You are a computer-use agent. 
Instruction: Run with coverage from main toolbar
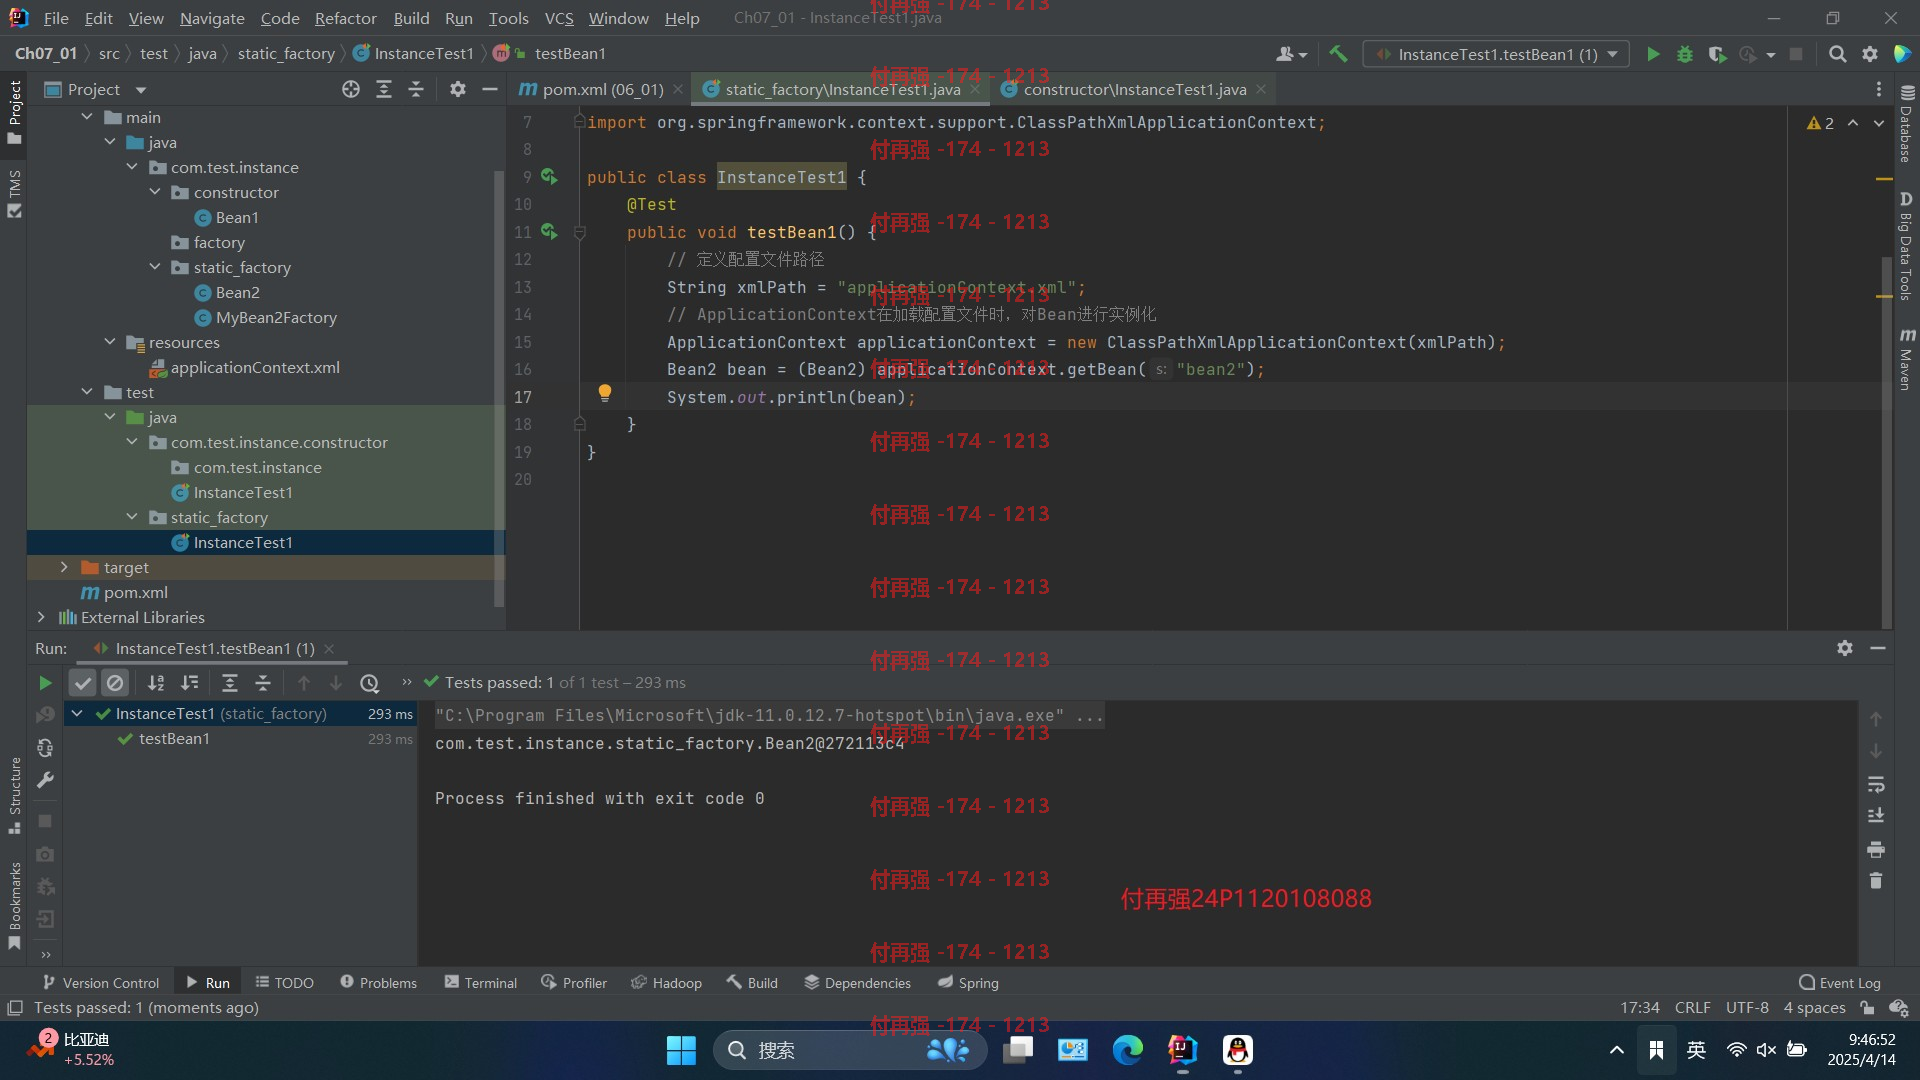(x=1717, y=54)
